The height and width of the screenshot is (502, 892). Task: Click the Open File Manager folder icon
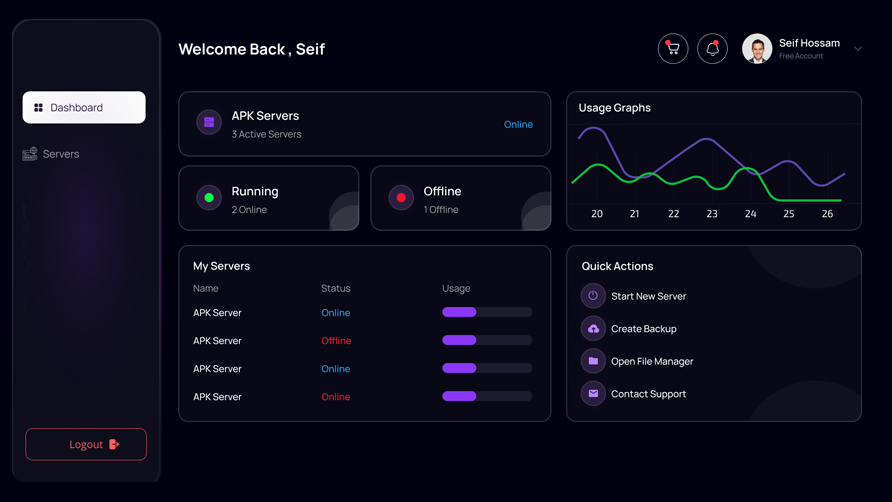point(593,361)
